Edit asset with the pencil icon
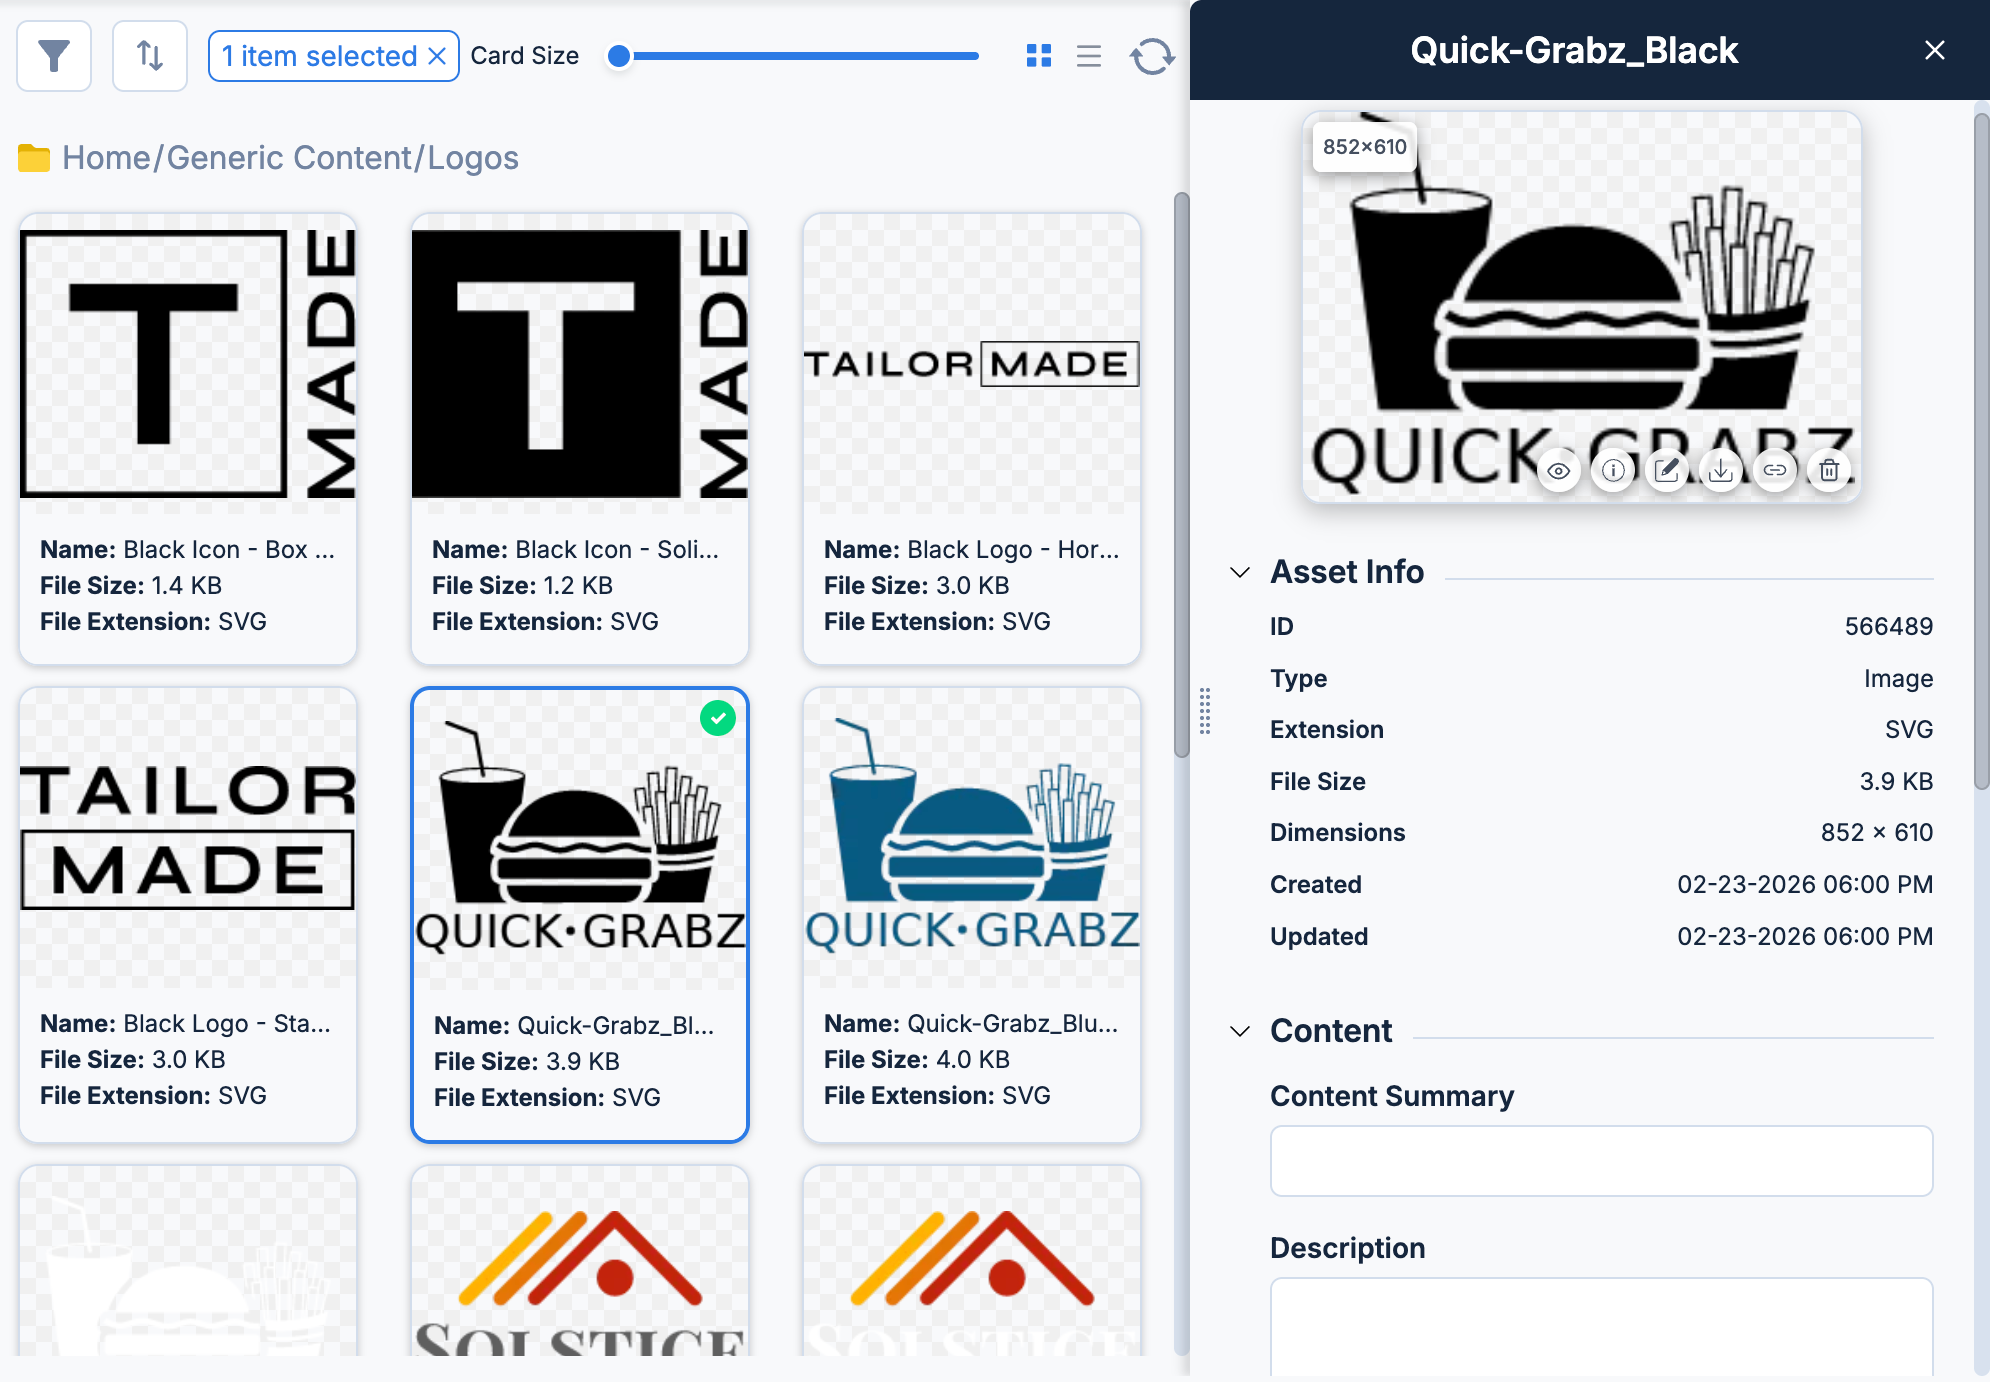This screenshot has width=1990, height=1382. [1667, 470]
